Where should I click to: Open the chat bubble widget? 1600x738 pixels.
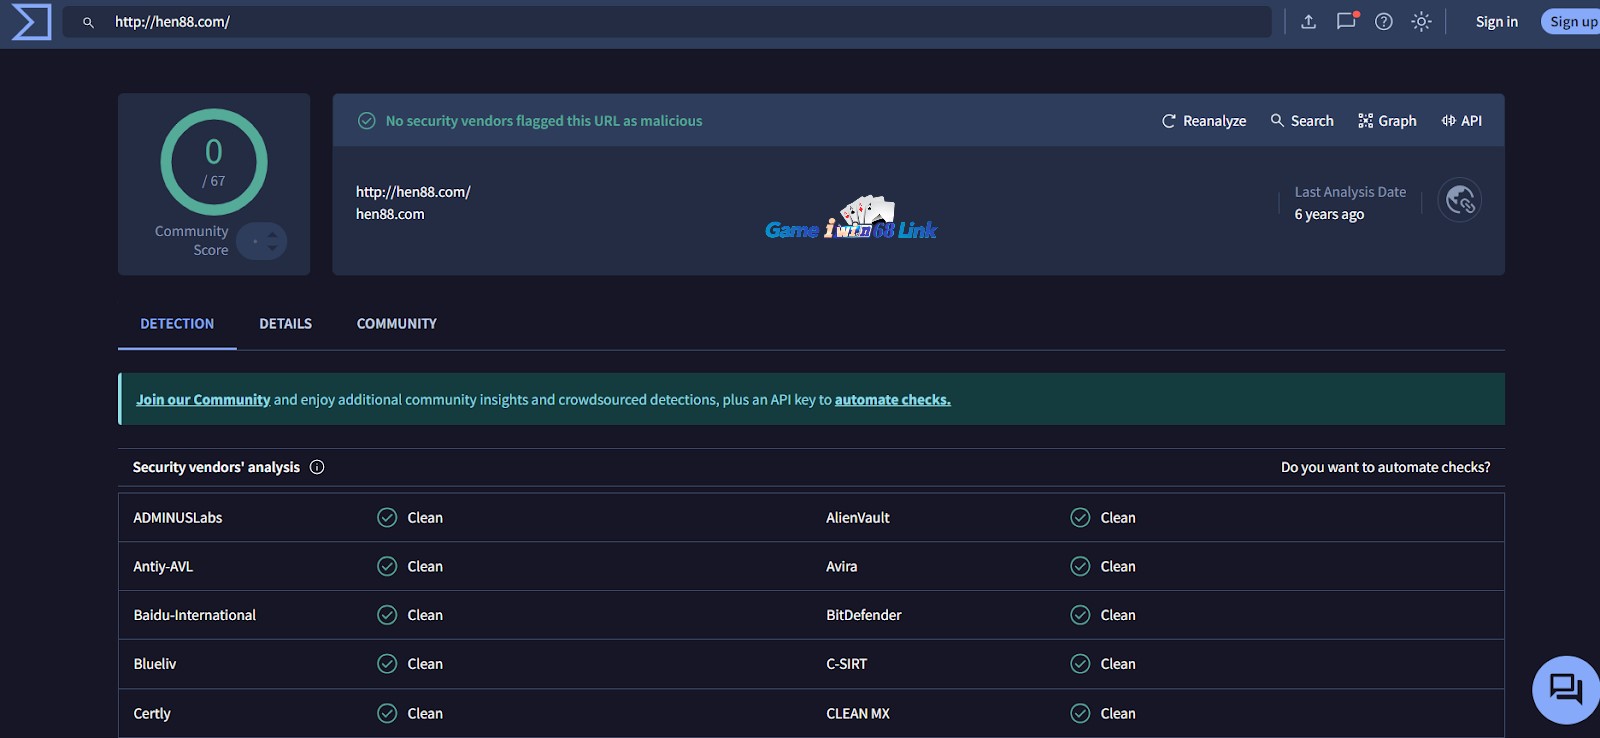1566,689
